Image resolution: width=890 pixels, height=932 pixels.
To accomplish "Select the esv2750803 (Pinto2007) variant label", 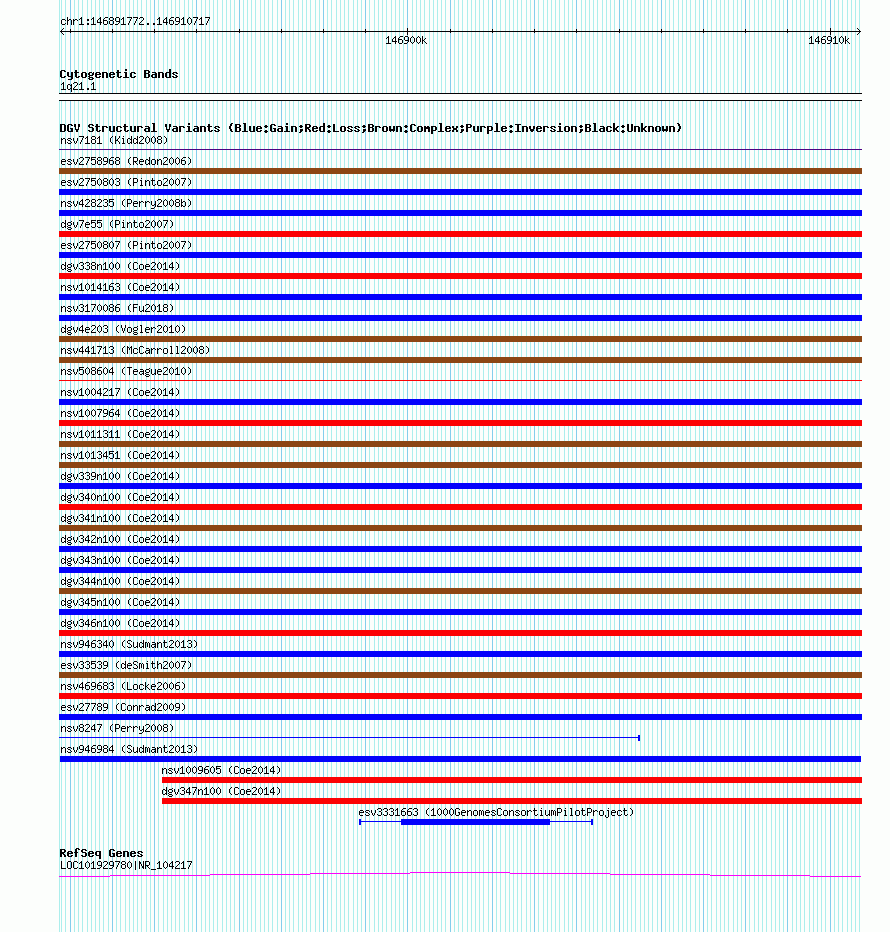I will click(x=126, y=182).
